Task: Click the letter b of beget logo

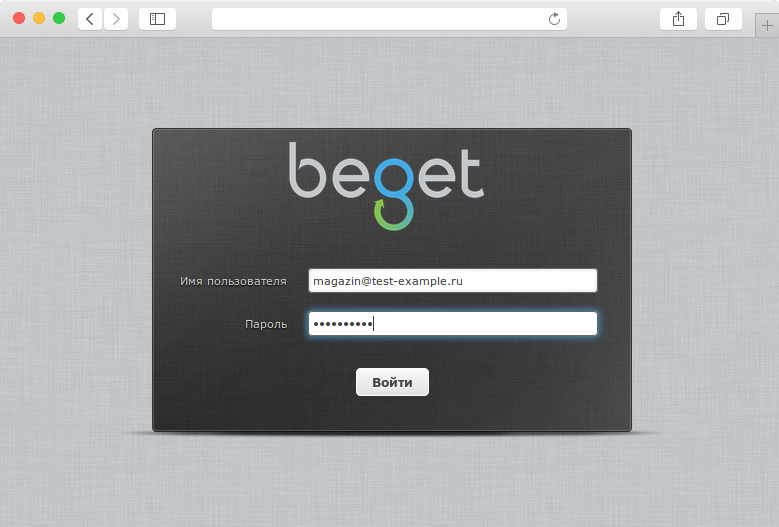Action: click(x=308, y=170)
